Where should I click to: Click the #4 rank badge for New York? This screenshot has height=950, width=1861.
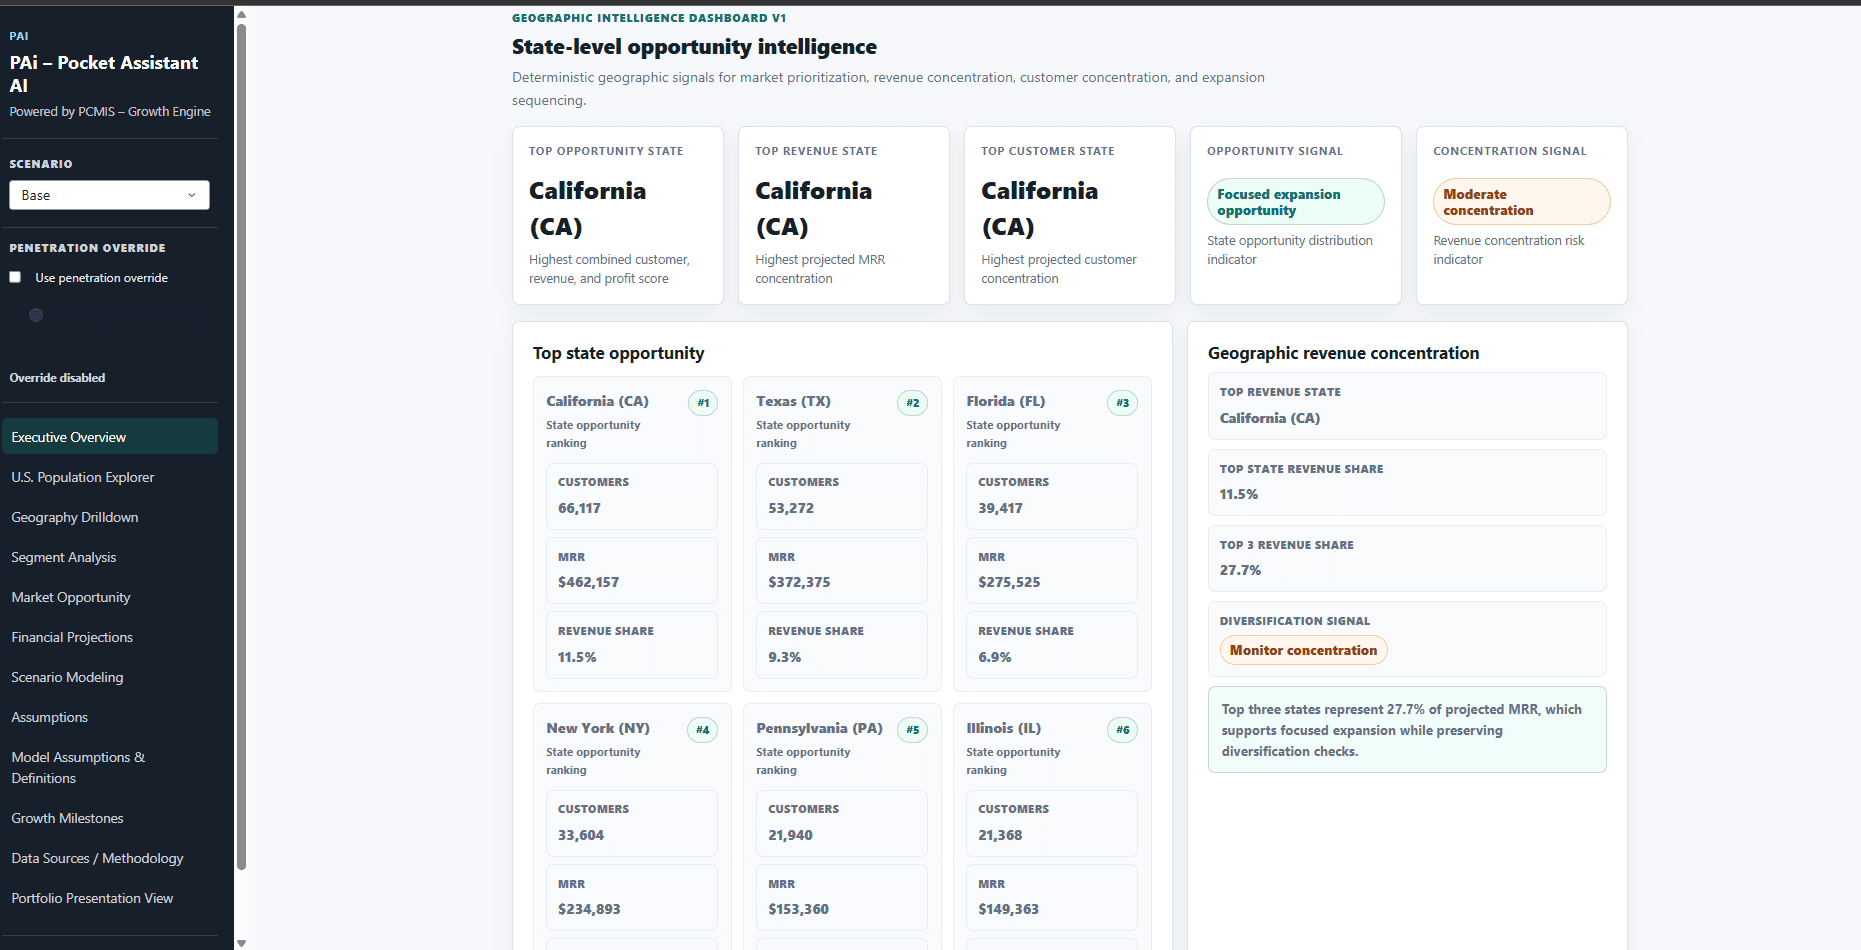[703, 730]
